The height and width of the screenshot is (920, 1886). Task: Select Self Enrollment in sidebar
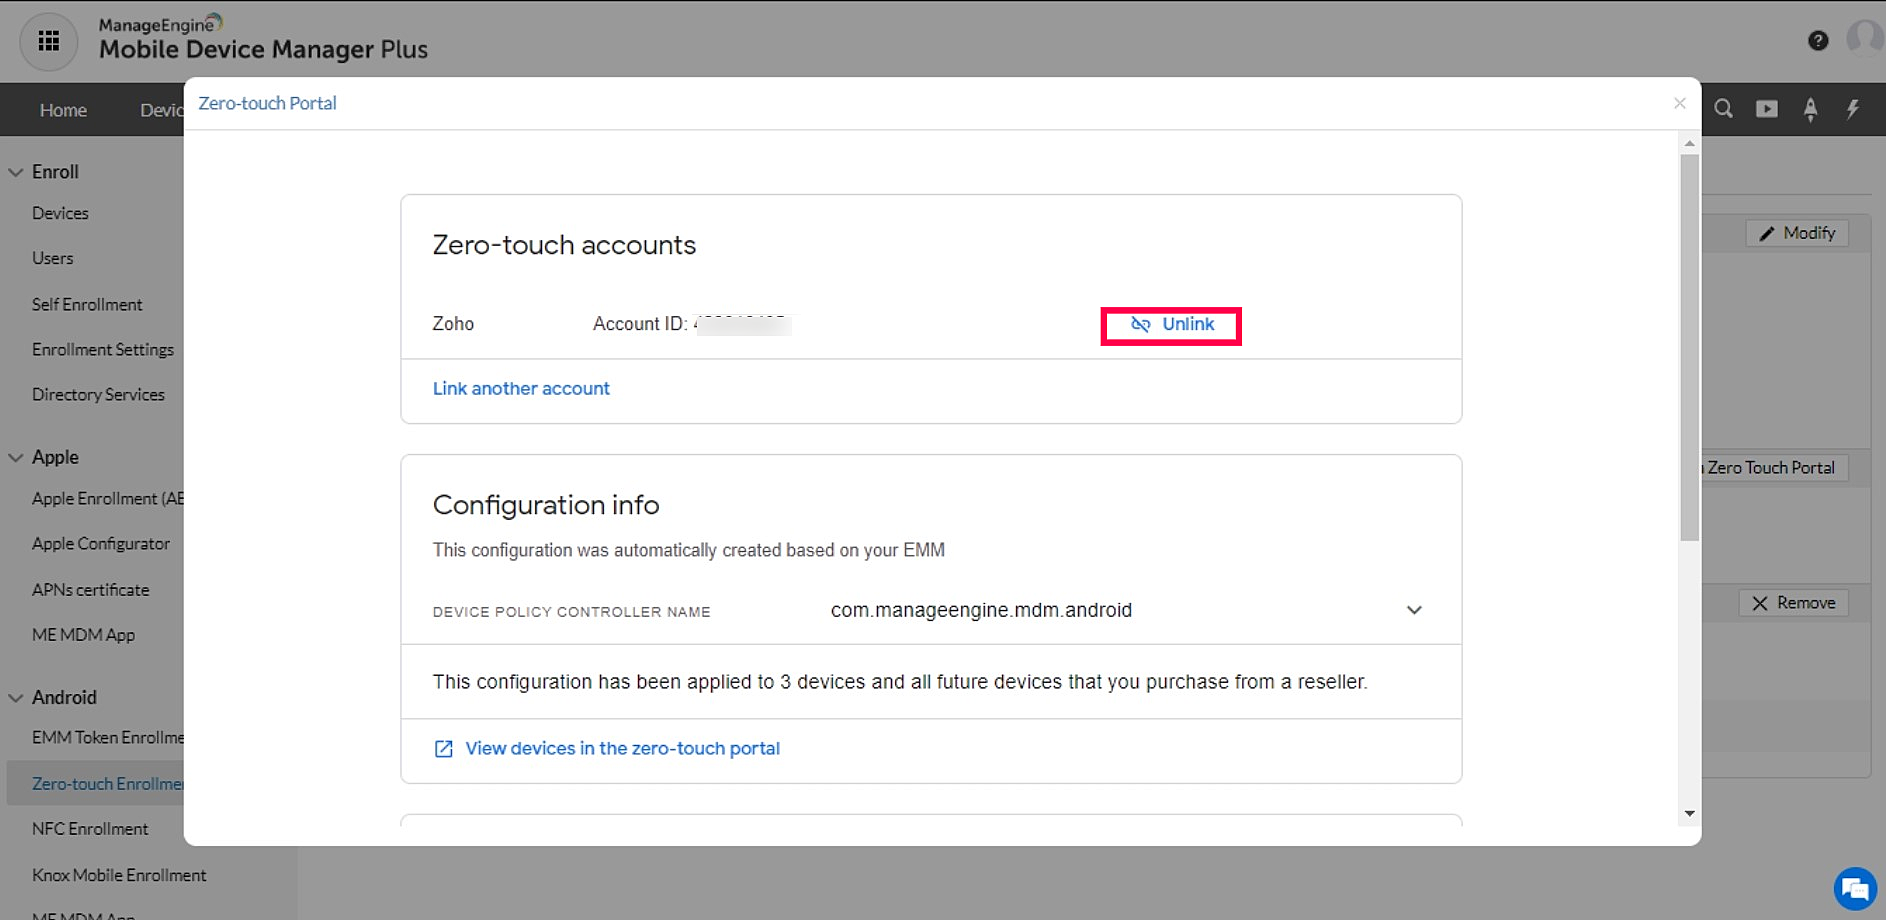click(87, 305)
